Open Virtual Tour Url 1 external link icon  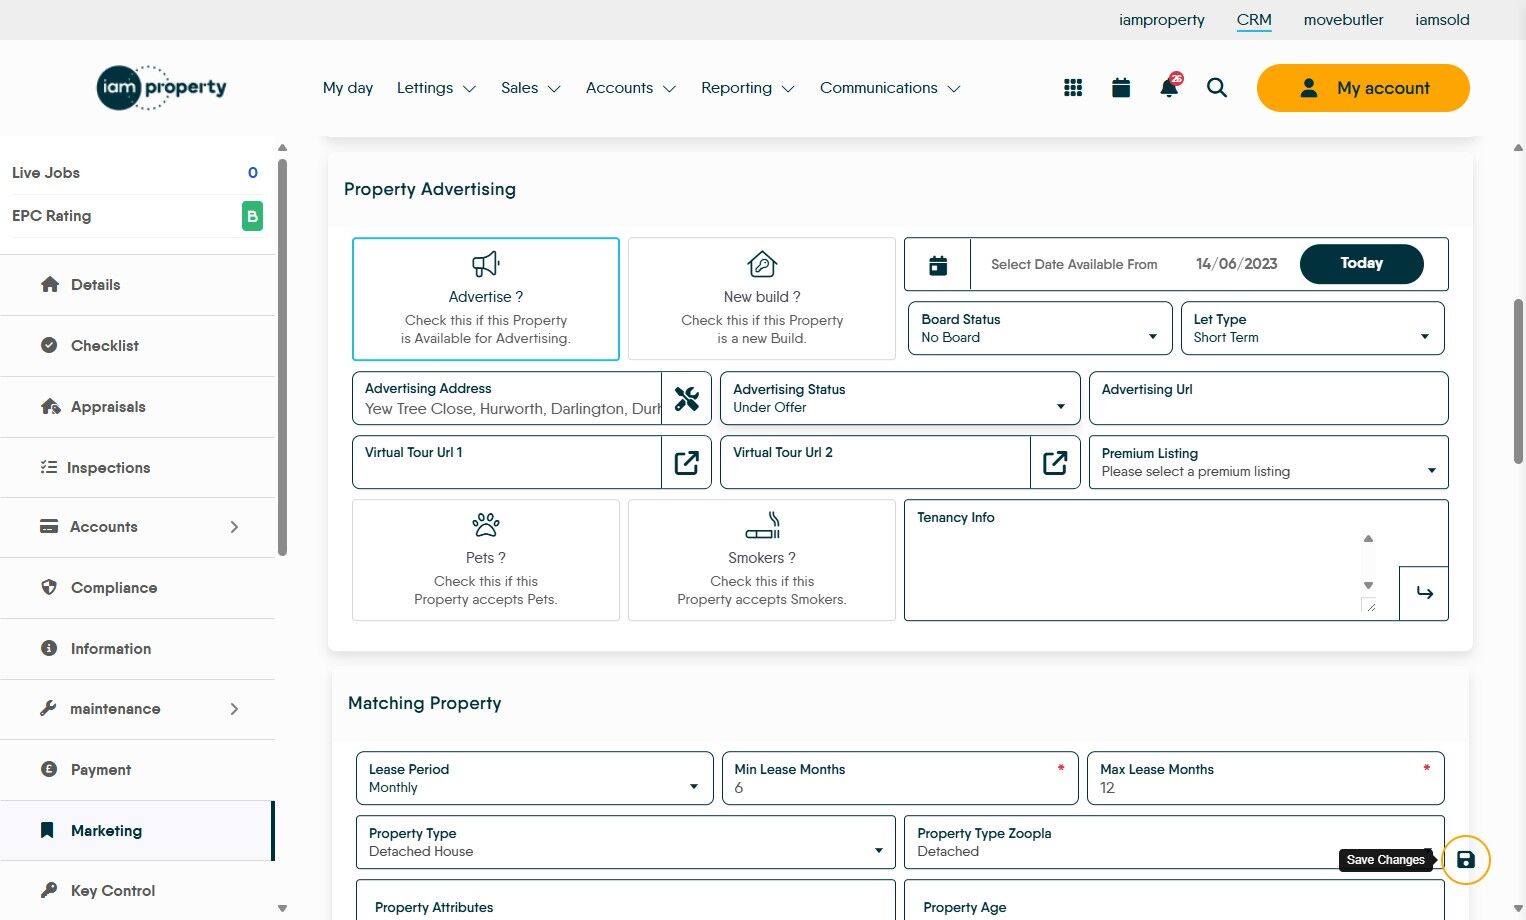tap(687, 463)
